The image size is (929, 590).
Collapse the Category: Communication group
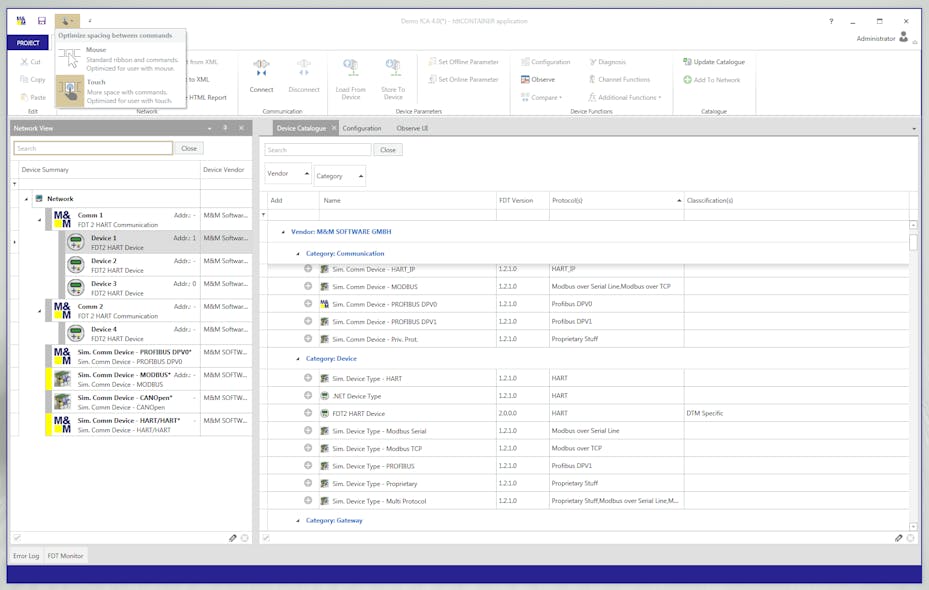pyautogui.click(x=298, y=254)
